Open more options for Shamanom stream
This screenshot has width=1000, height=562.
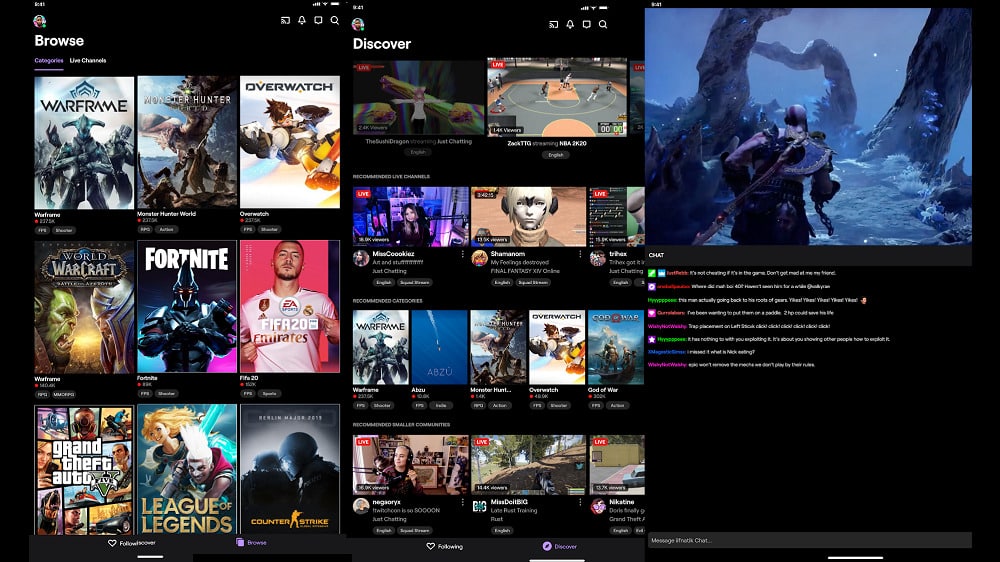tap(580, 254)
